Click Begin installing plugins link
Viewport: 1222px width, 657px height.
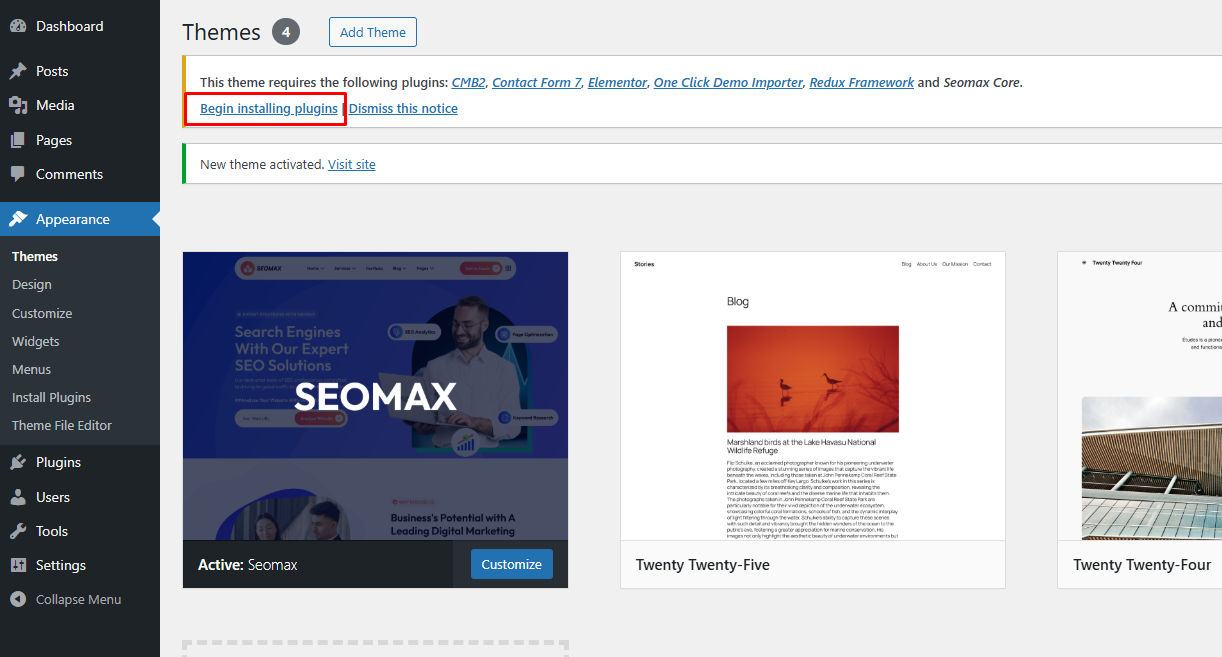(269, 108)
